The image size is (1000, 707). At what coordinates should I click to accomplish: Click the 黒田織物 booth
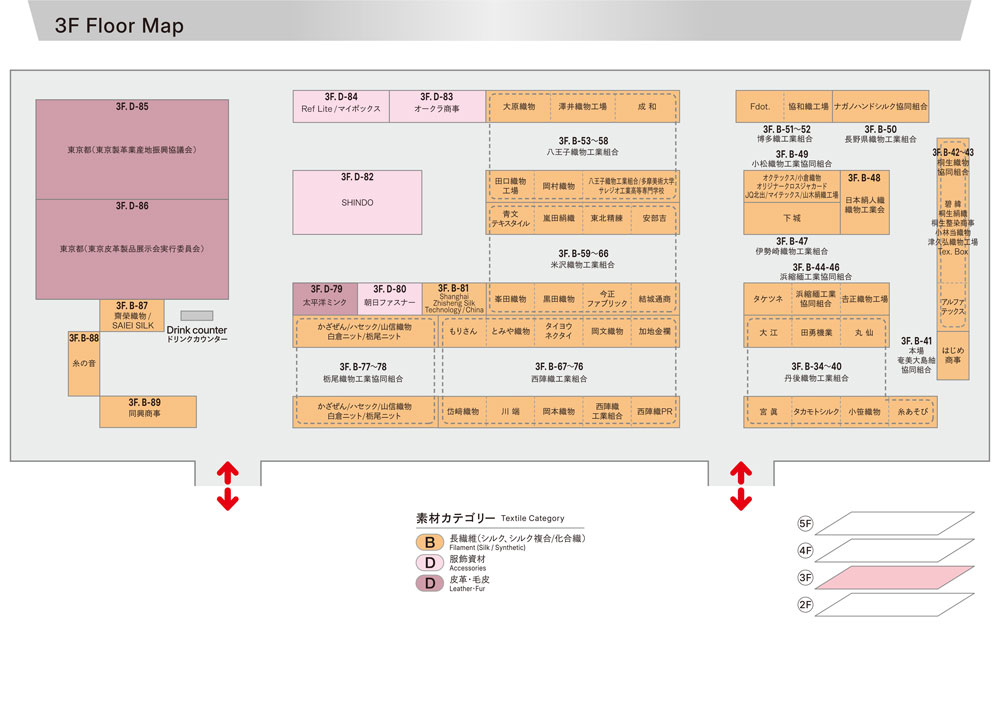point(559,299)
